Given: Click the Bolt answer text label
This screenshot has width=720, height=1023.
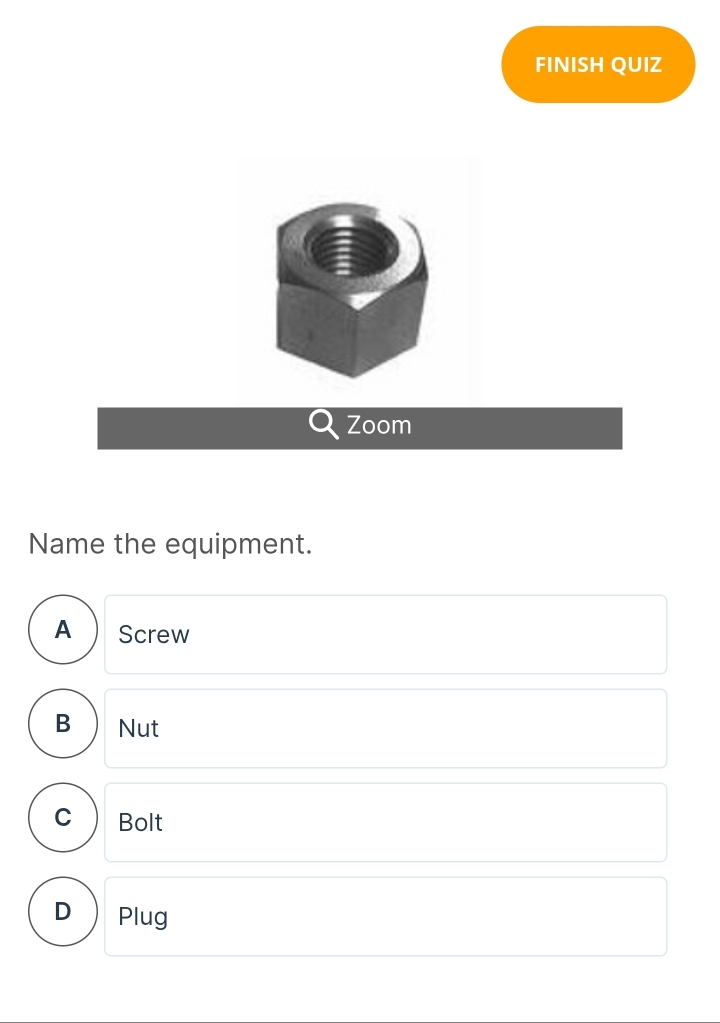Looking at the screenshot, I should [140, 823].
